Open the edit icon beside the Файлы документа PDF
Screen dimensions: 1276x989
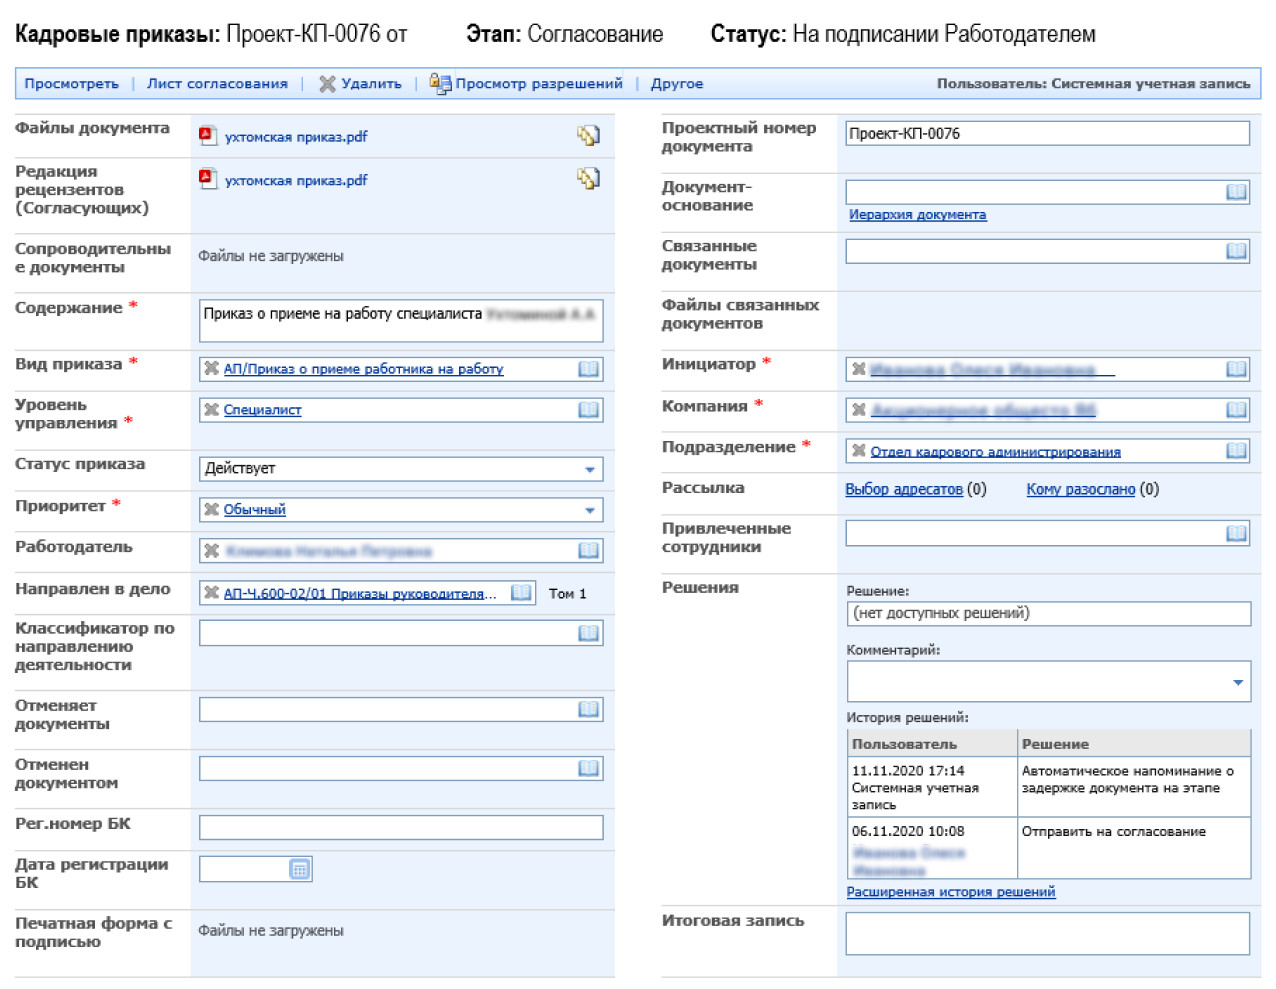tap(588, 136)
